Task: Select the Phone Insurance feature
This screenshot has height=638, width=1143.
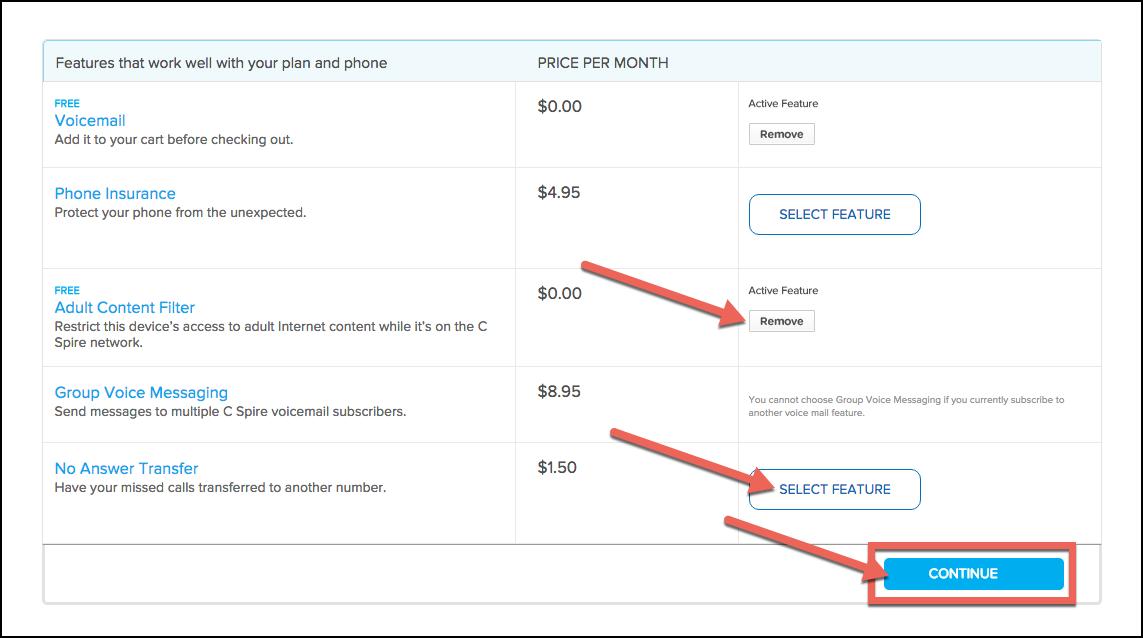Action: tap(834, 214)
